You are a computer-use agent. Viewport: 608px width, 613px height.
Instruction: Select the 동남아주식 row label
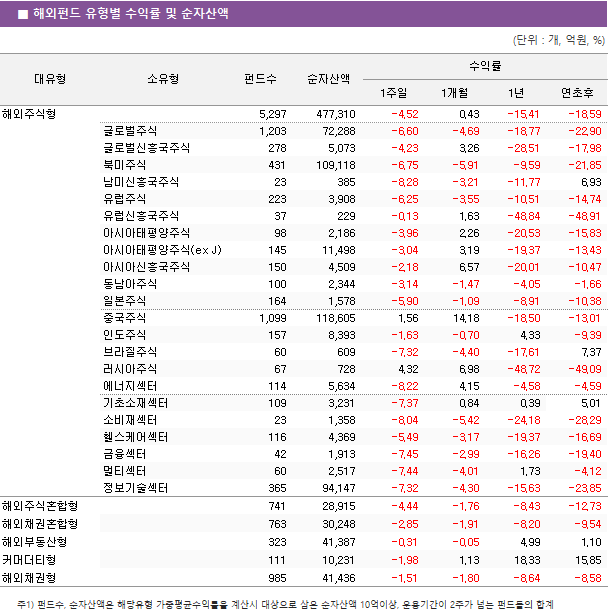coord(130,284)
